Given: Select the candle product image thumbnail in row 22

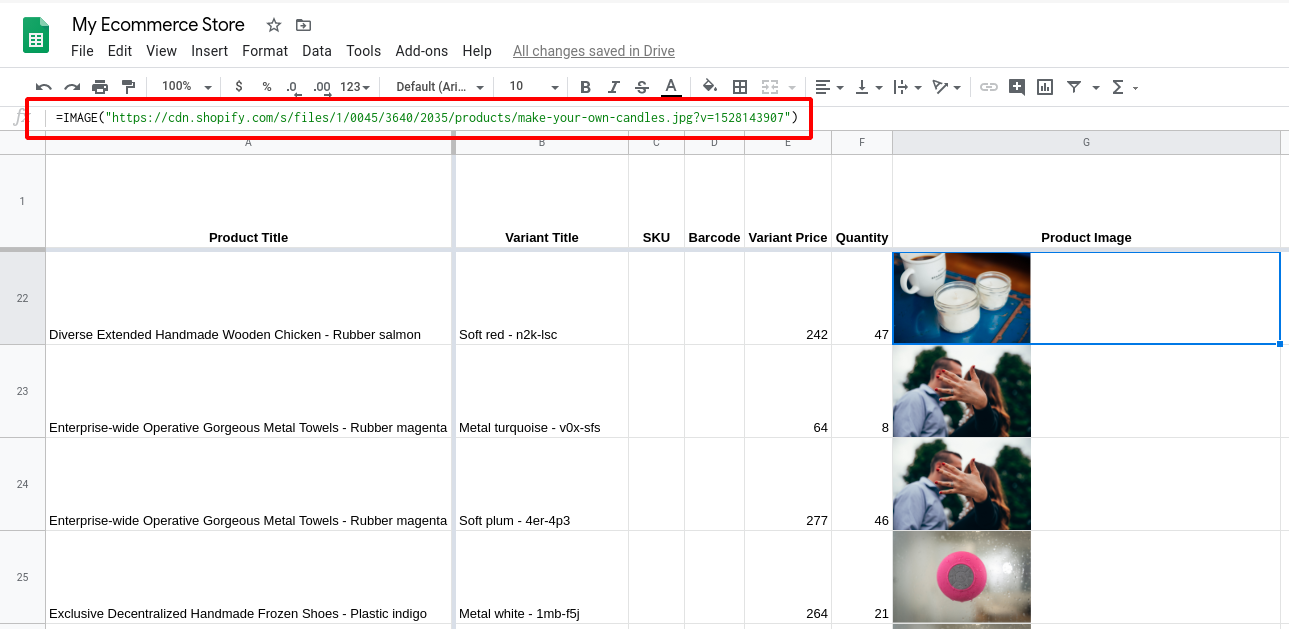Looking at the screenshot, I should (961, 298).
